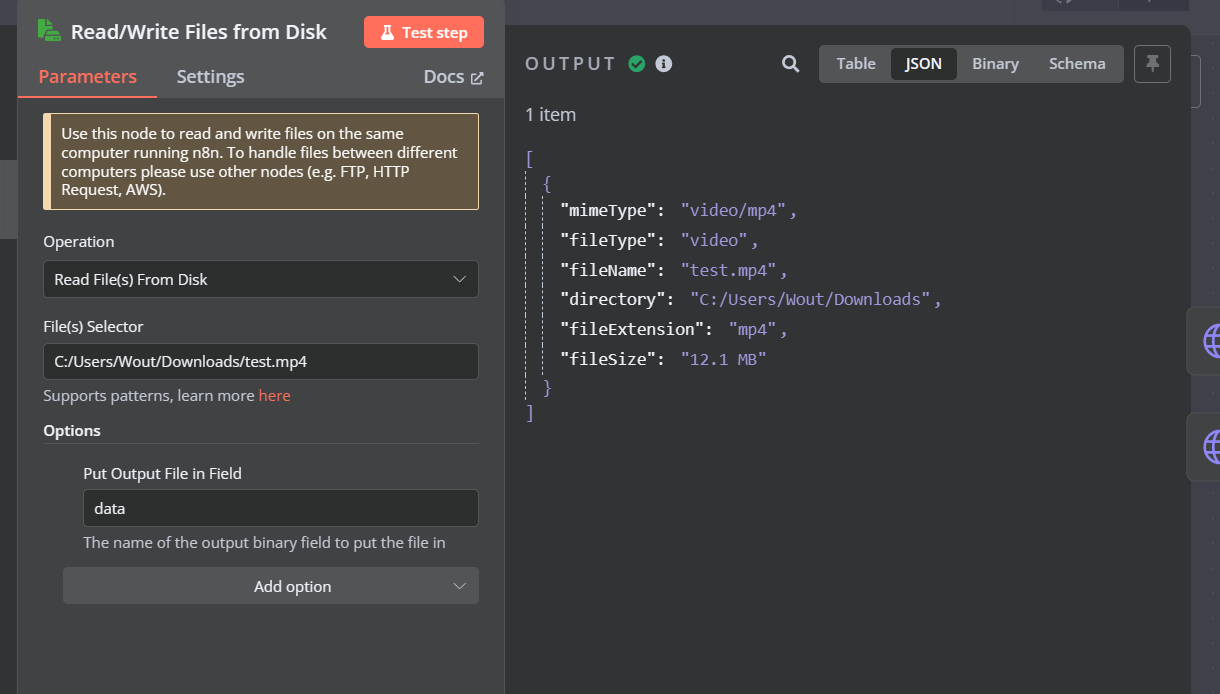Click the output info icon

[664, 64]
